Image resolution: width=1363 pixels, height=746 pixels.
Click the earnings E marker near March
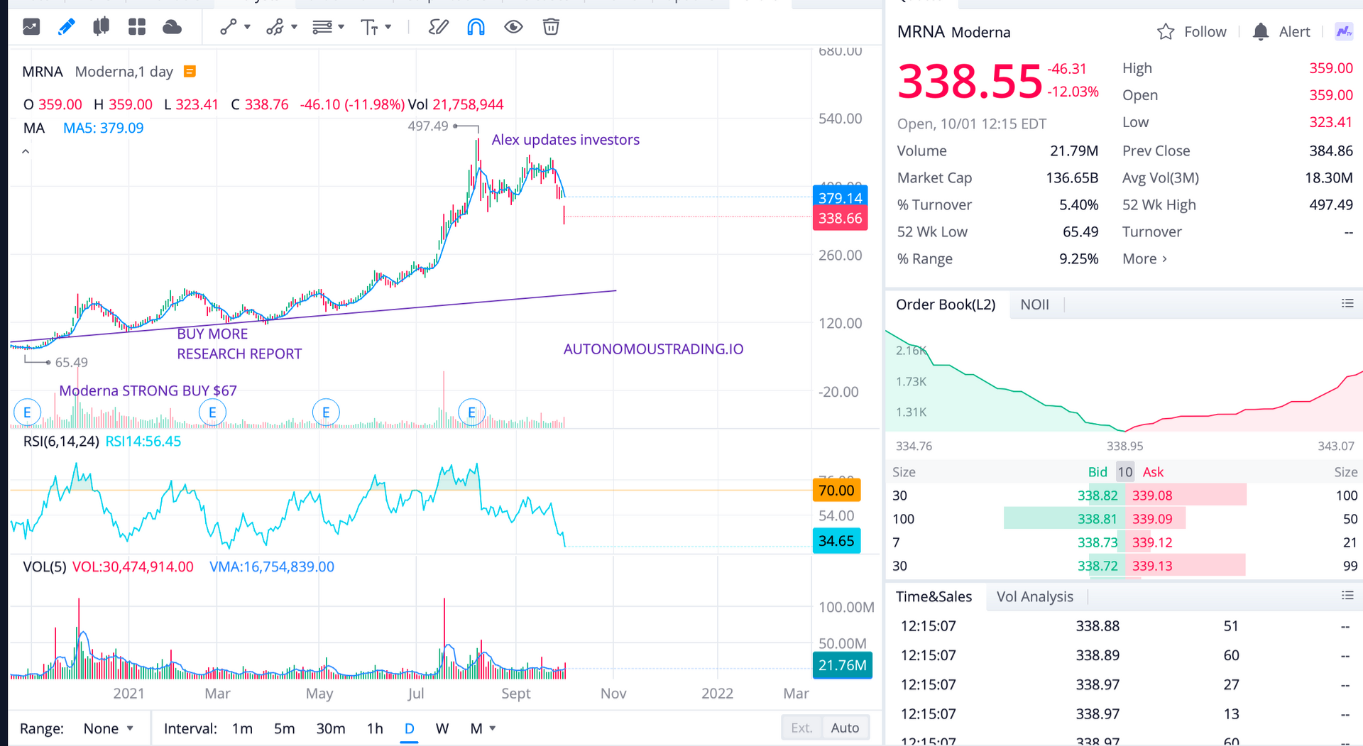pyautogui.click(x=211, y=411)
